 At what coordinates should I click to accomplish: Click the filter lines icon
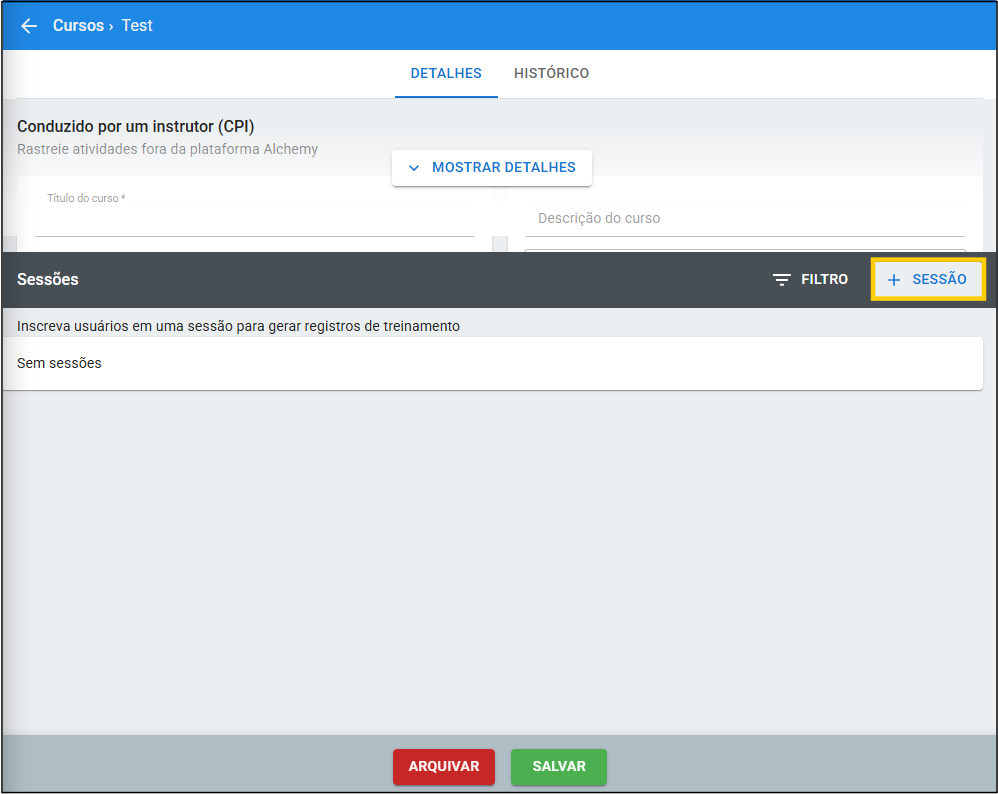782,280
